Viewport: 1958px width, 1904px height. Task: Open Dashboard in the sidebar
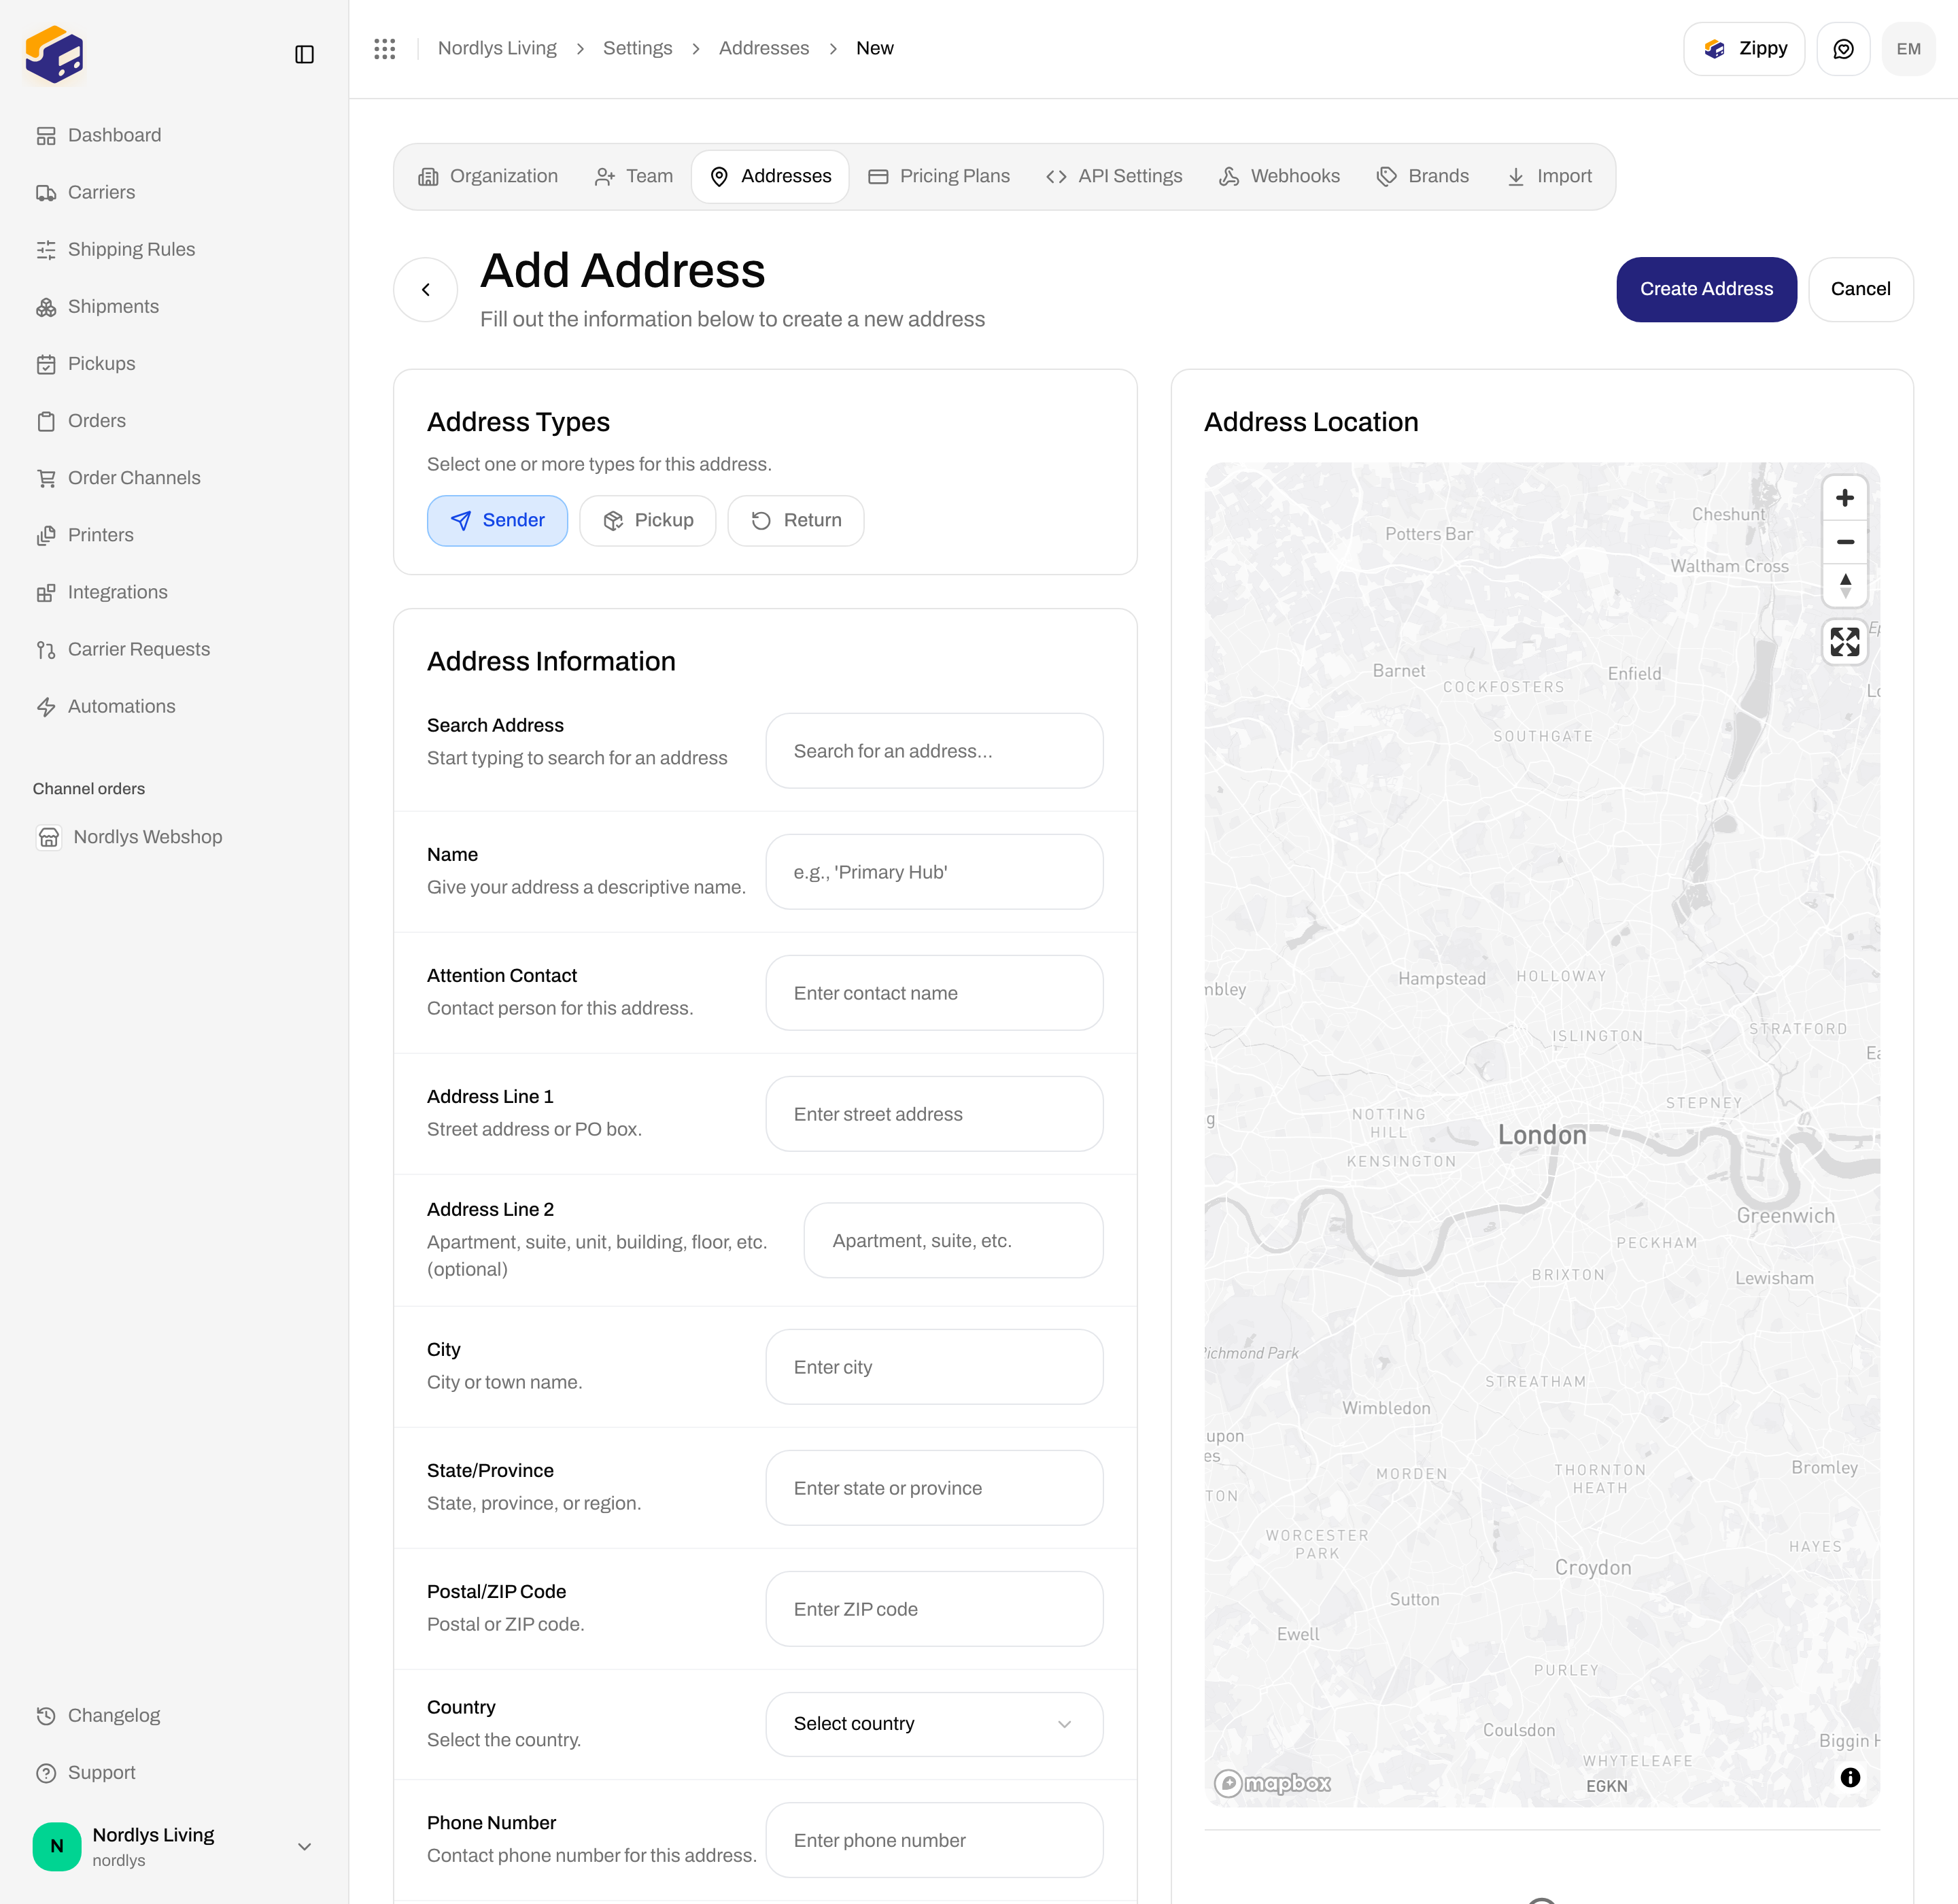(x=174, y=135)
